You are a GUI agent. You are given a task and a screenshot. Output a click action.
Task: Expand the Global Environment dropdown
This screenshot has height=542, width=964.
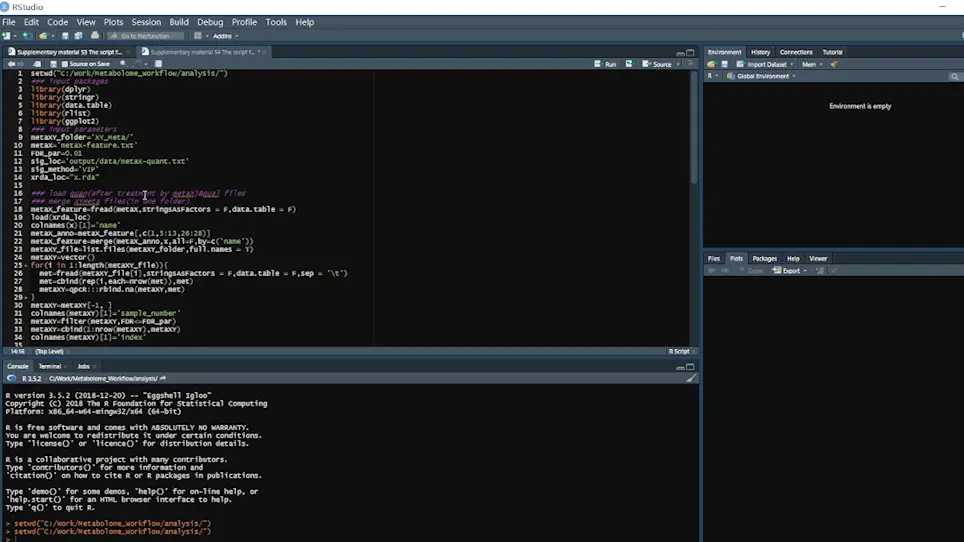coord(761,76)
